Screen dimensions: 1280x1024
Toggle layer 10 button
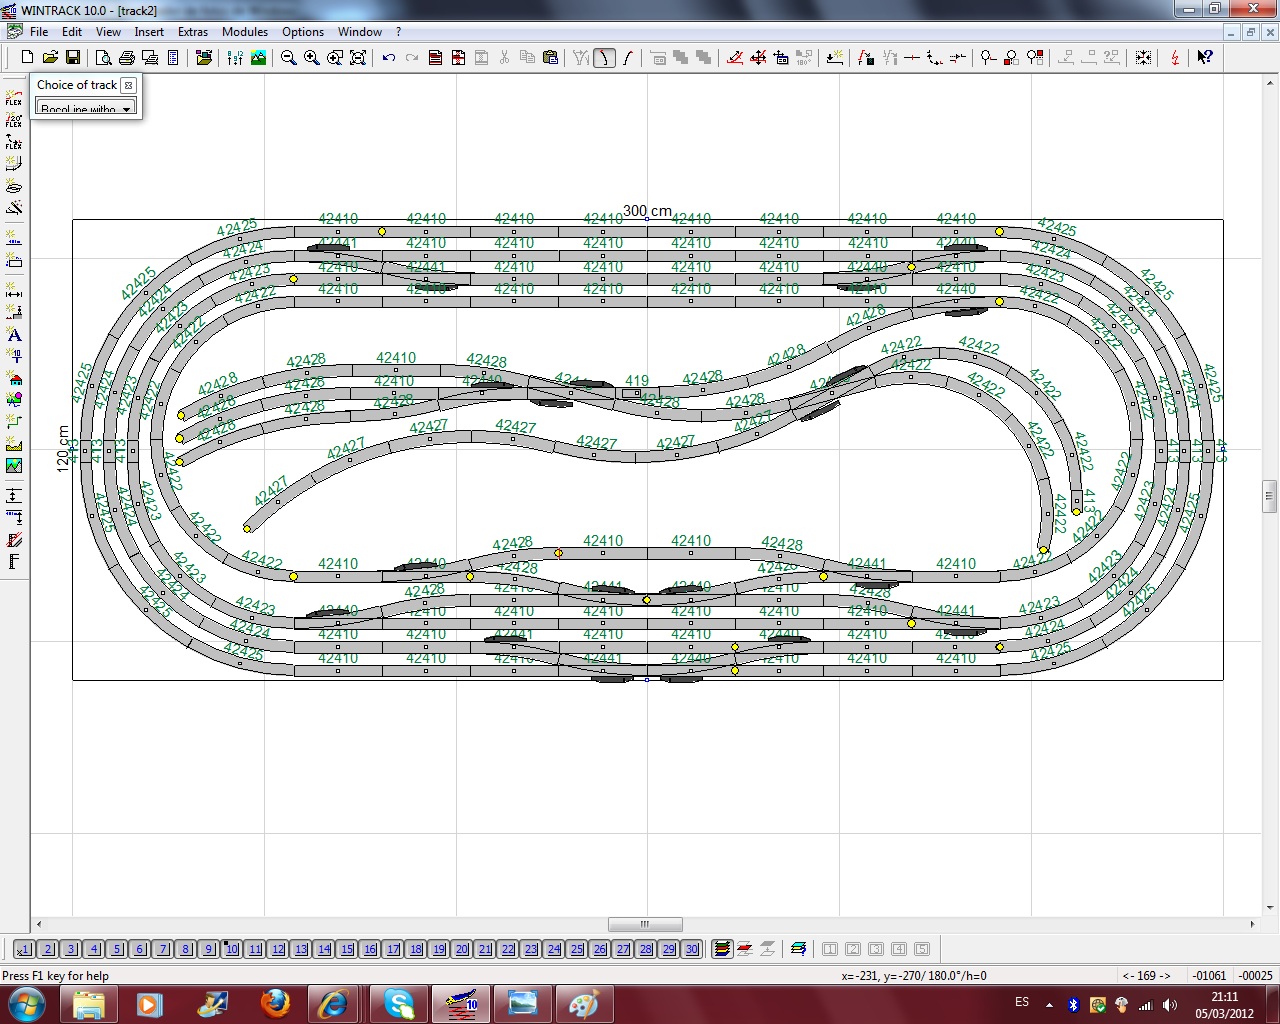pos(231,949)
